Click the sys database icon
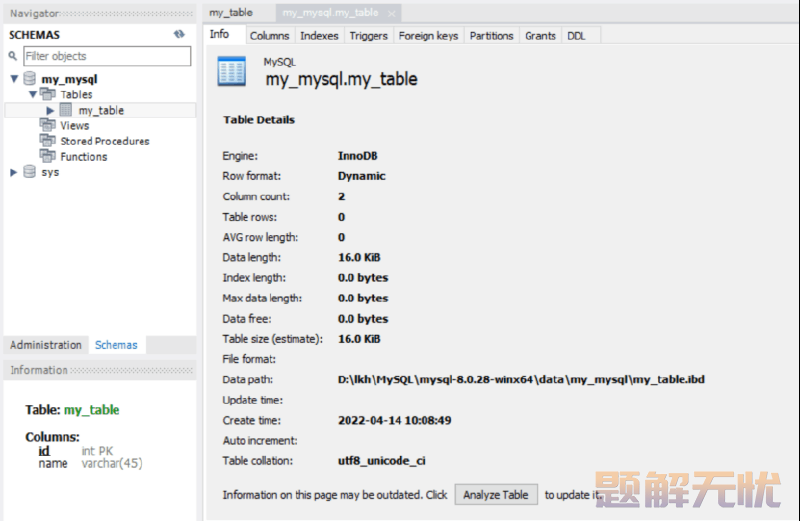This screenshot has height=521, width=800. (30, 172)
